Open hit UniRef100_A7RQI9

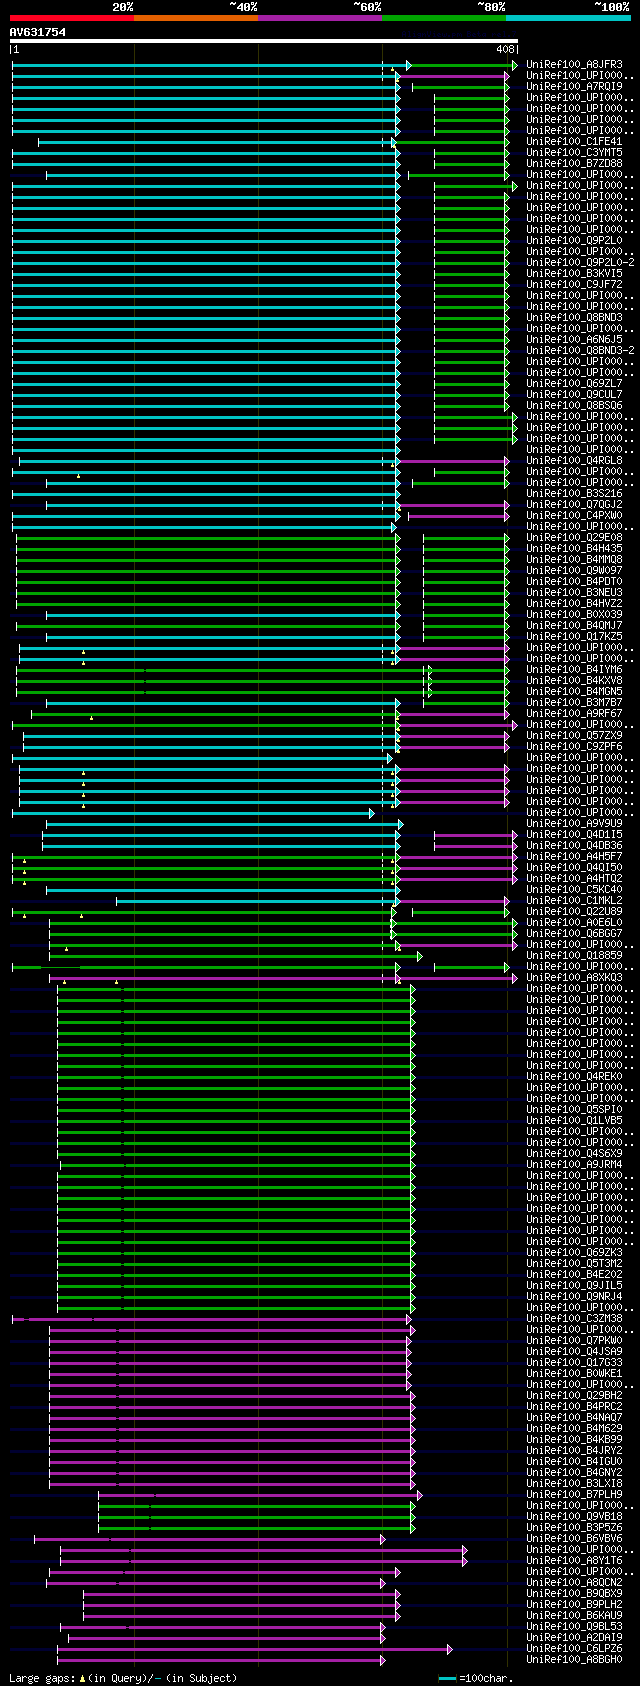(x=574, y=87)
